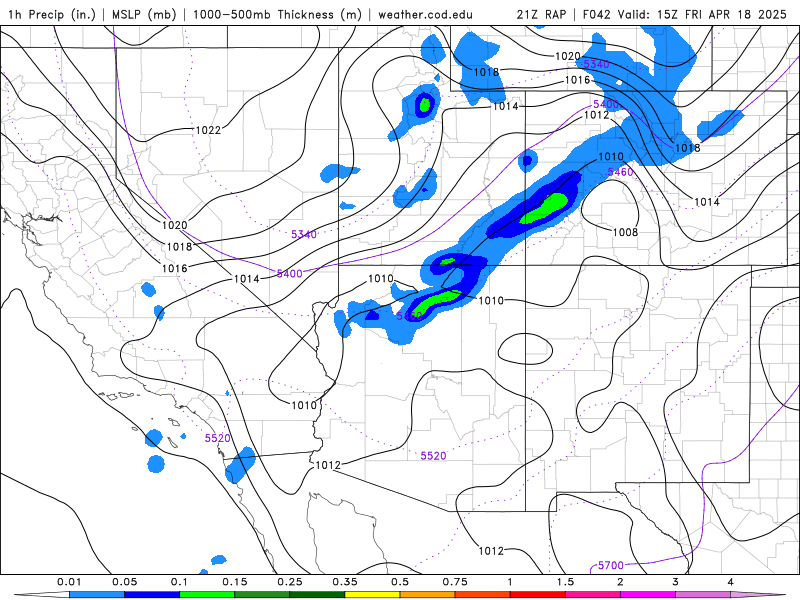The image size is (800, 600).
Task: Click the '1.5' legend value
Action: pyautogui.click(x=565, y=582)
